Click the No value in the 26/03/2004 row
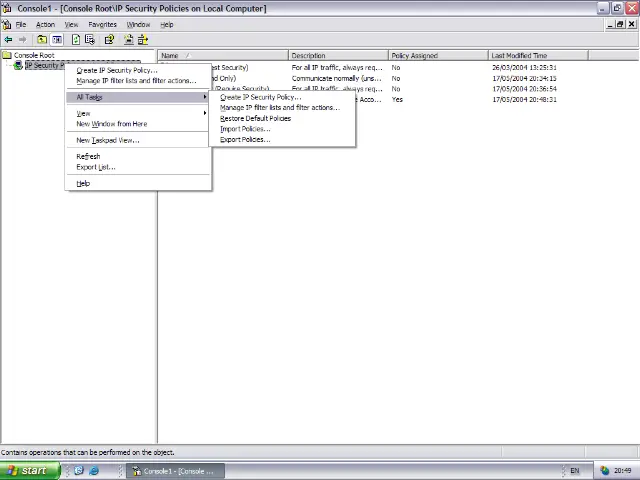Viewport: 640px width, 480px height. (x=396, y=68)
